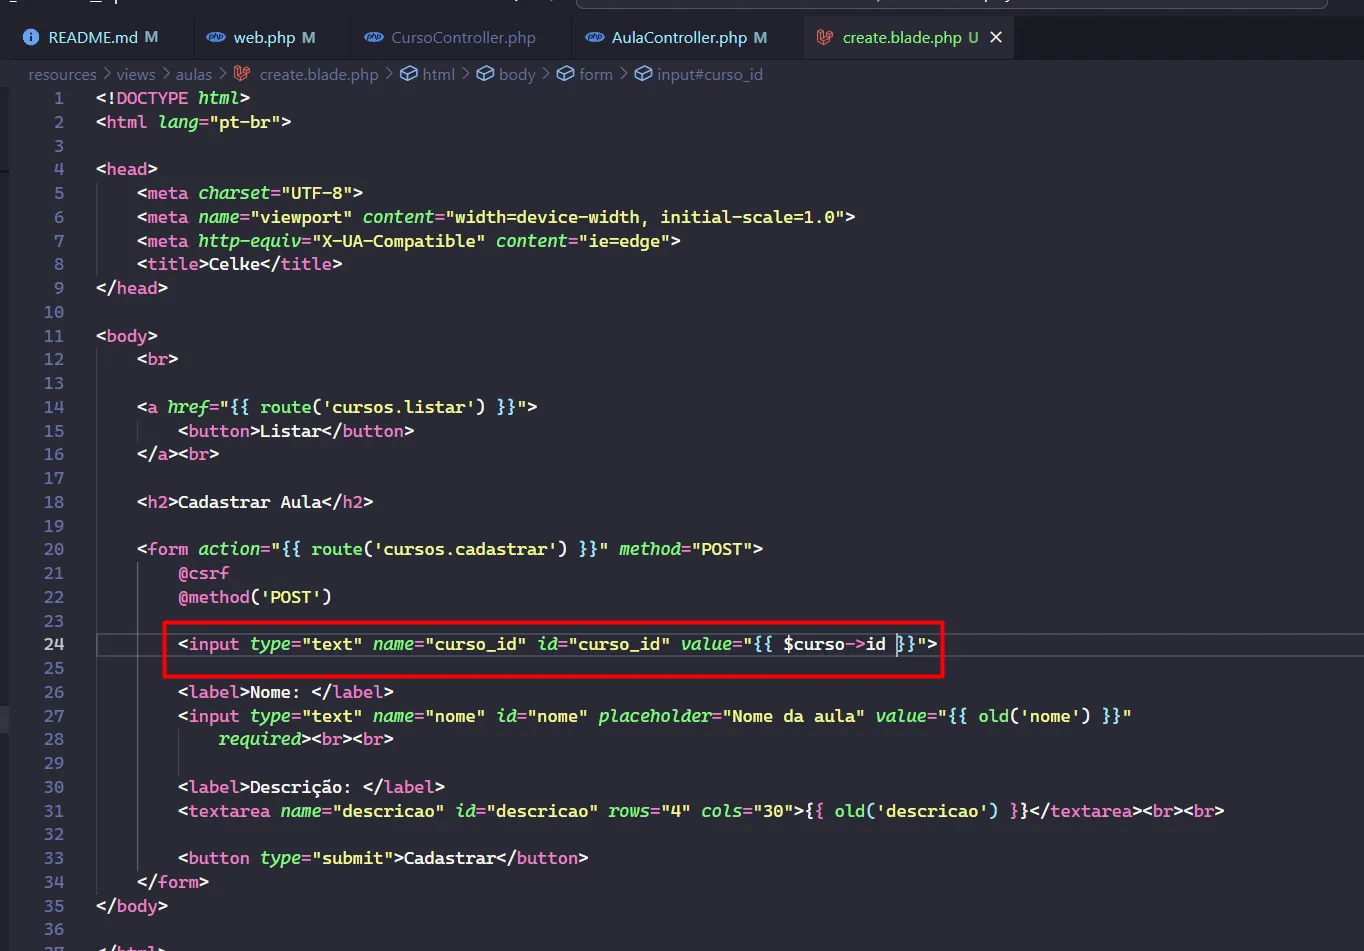The image size is (1364, 951).
Task: Click the PHP icon on AulaController.php tab
Action: pos(595,37)
